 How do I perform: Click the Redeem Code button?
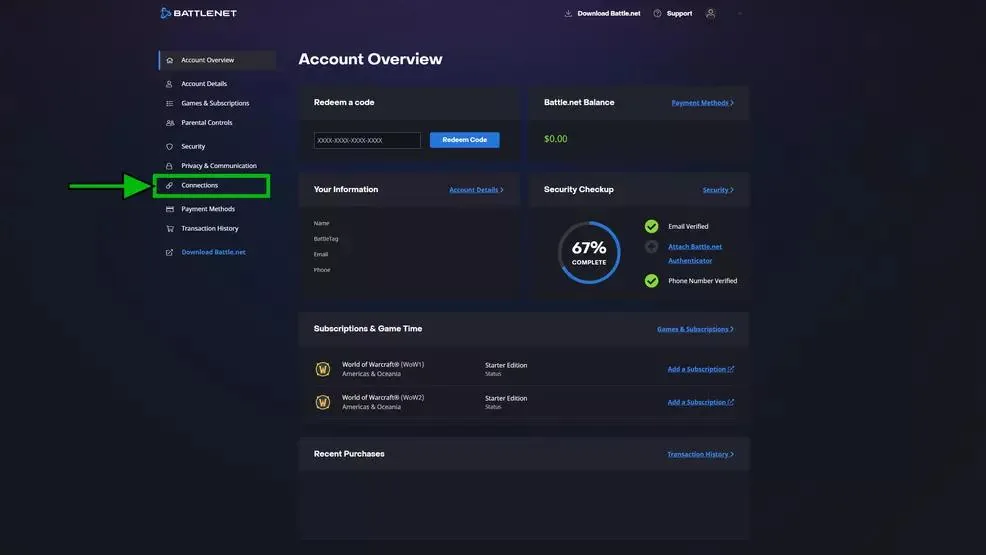coord(465,140)
